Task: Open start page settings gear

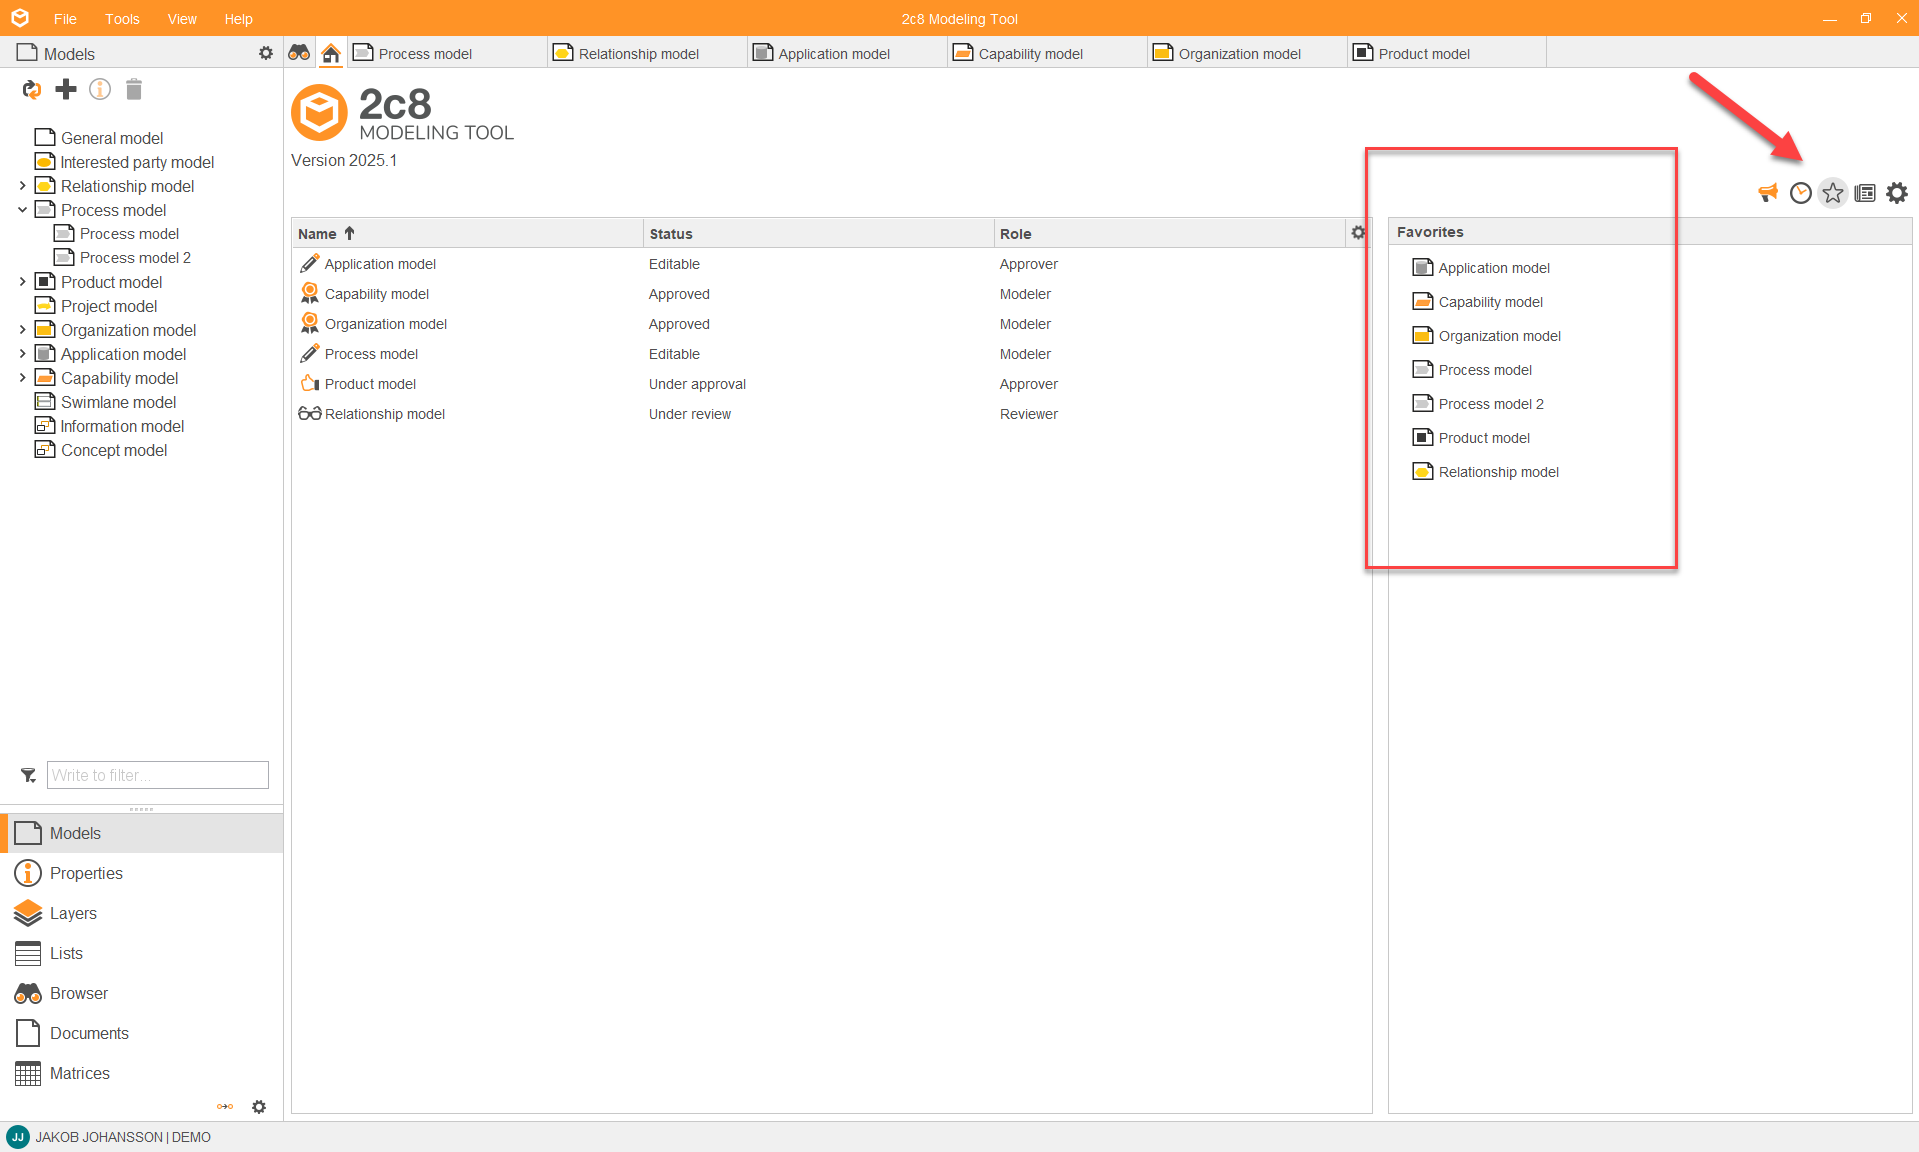Action: point(1897,193)
